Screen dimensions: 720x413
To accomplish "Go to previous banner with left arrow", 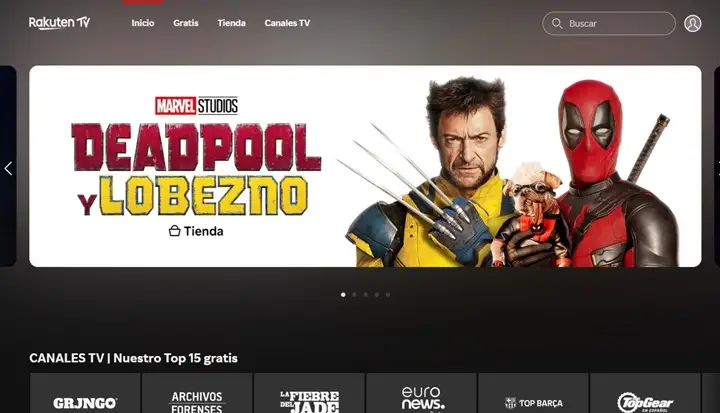I will (8, 168).
